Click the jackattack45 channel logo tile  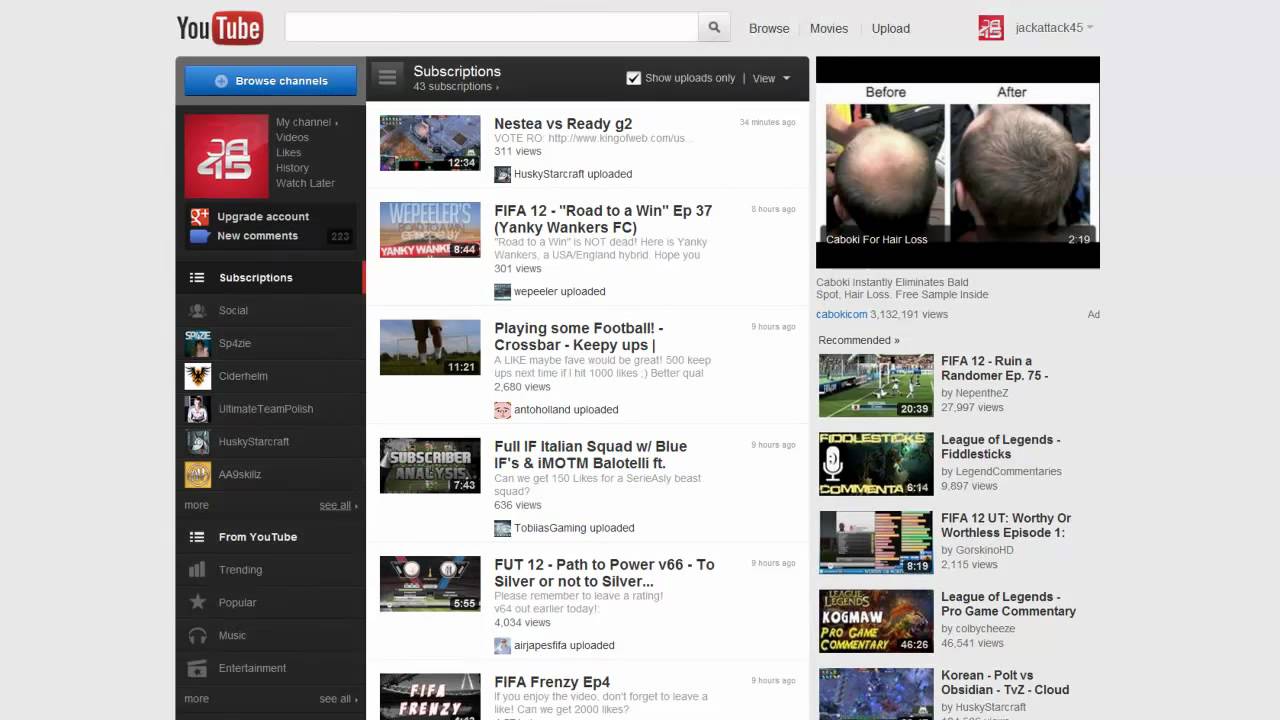coord(227,156)
